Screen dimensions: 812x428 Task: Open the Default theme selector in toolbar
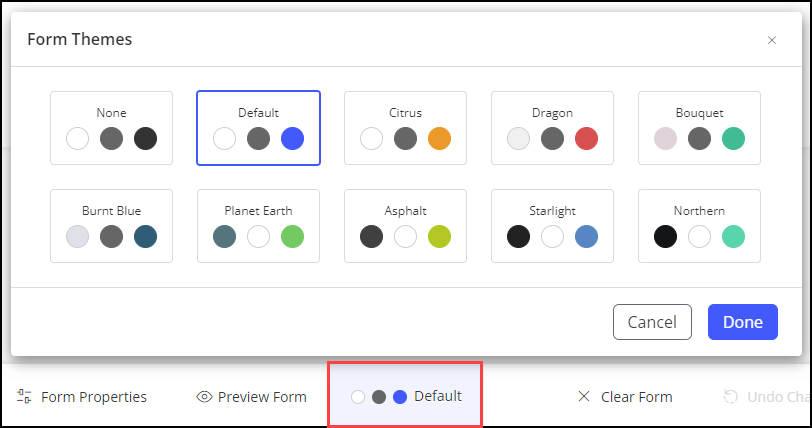click(x=406, y=396)
